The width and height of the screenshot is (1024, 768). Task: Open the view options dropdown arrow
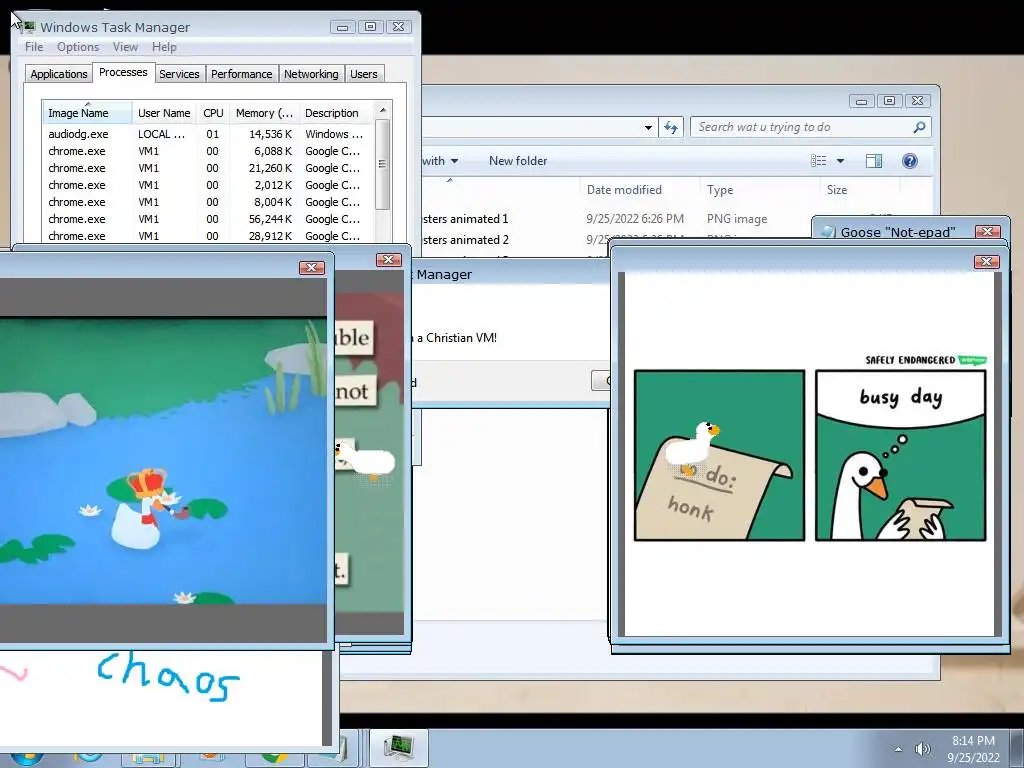point(840,161)
